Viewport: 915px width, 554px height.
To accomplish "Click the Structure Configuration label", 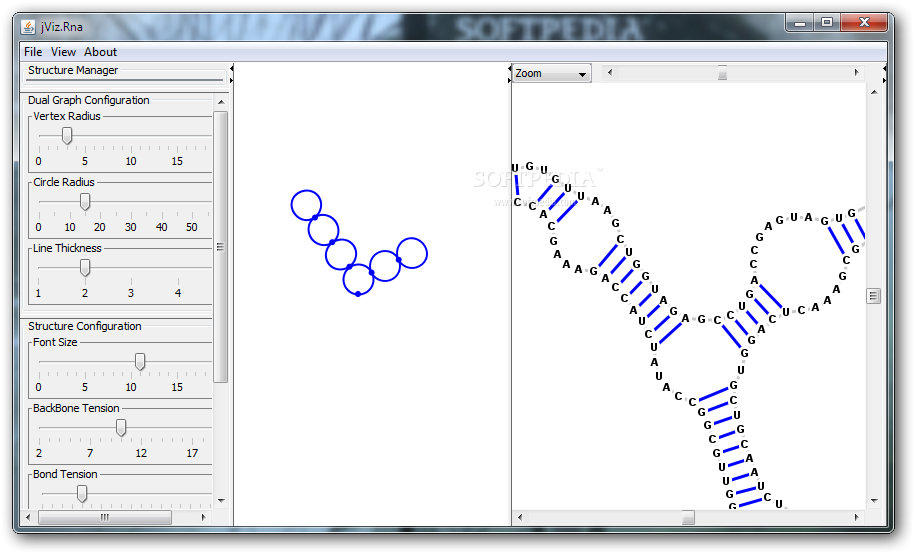I will [85, 326].
